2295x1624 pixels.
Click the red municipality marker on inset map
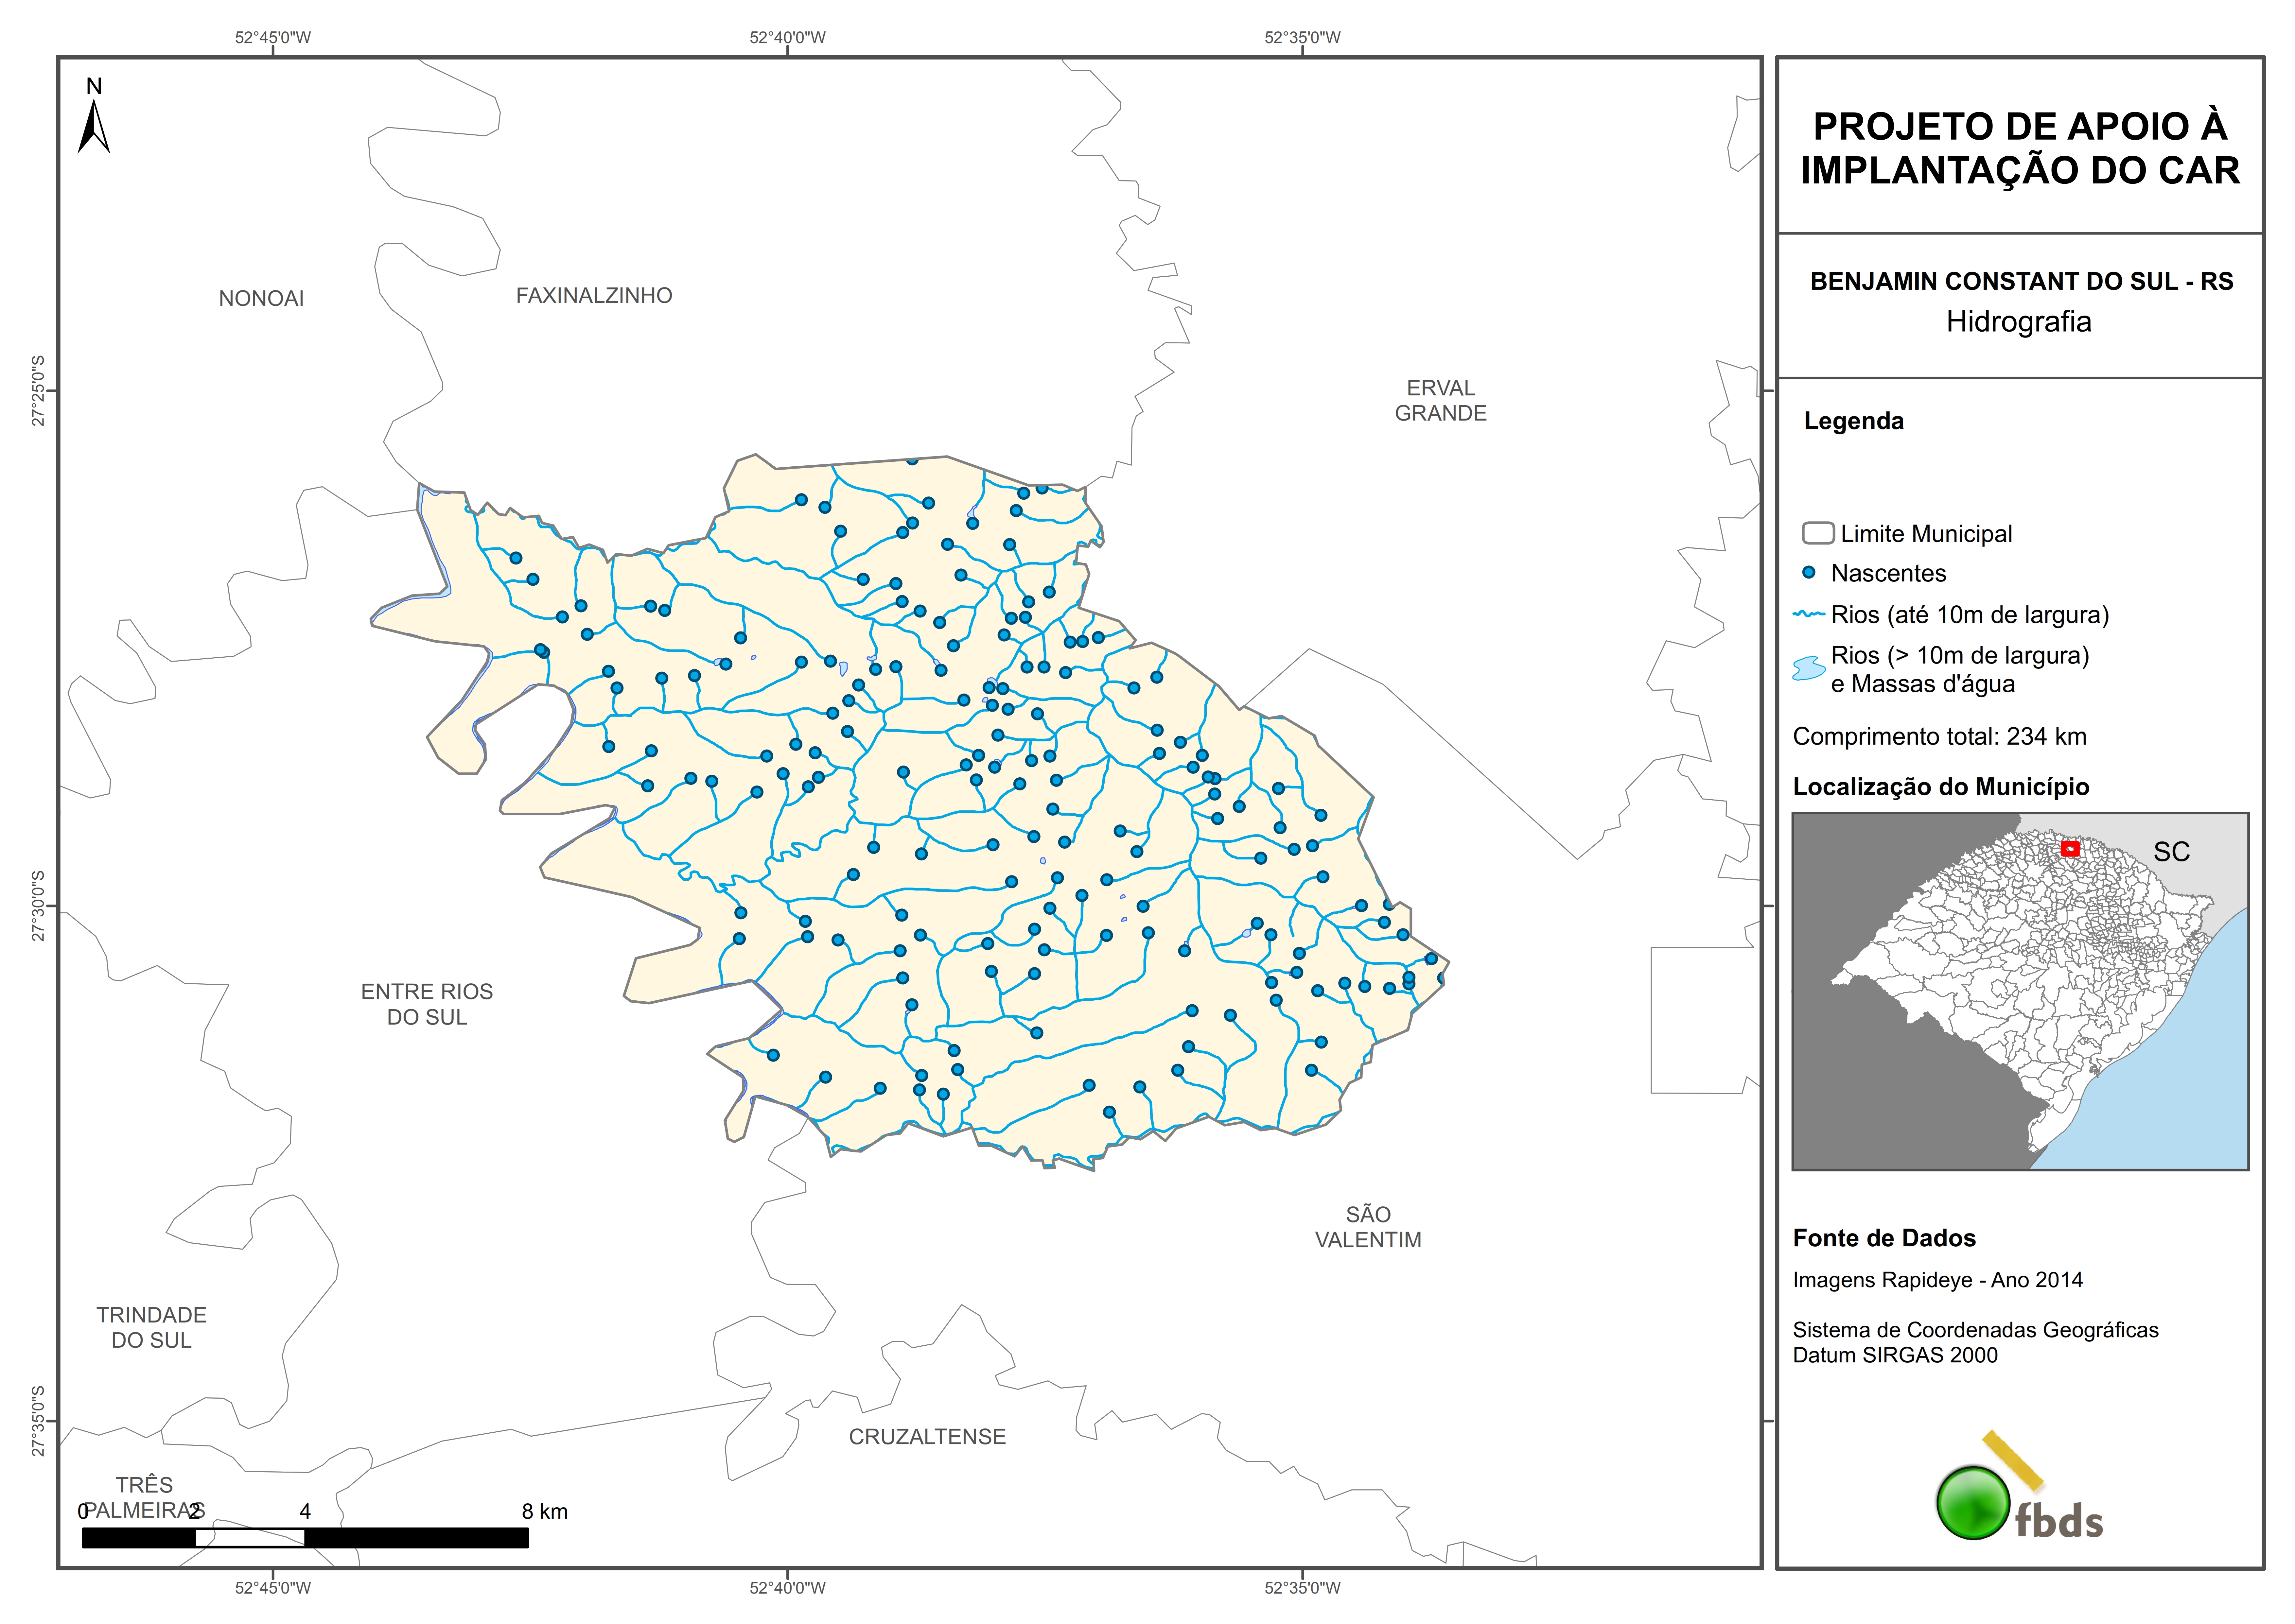[2070, 849]
